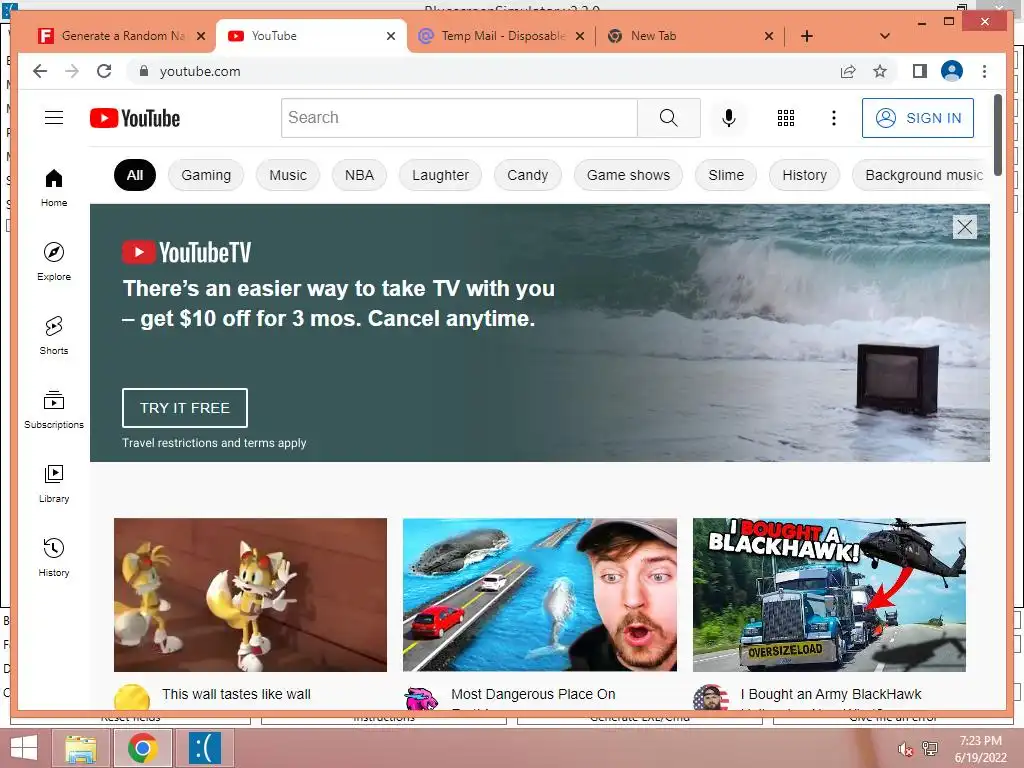Open the YouTube apps grid icon
Image resolution: width=1024 pixels, height=768 pixels.
(786, 118)
